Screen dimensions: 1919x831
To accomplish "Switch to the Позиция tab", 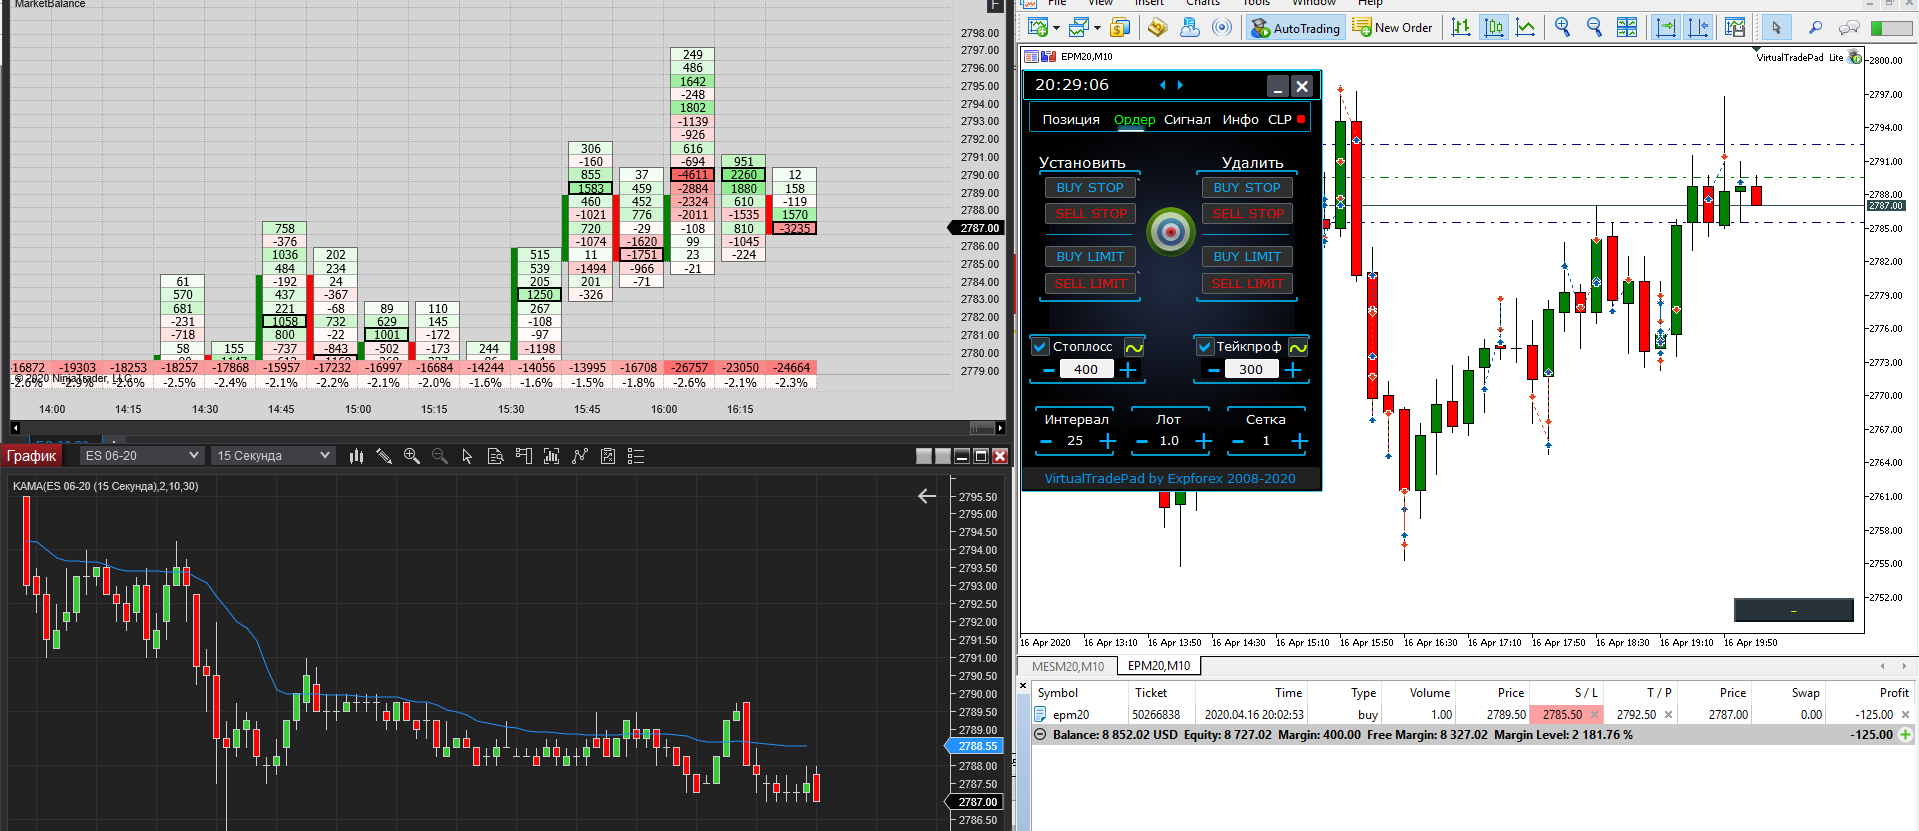I will (x=1071, y=120).
